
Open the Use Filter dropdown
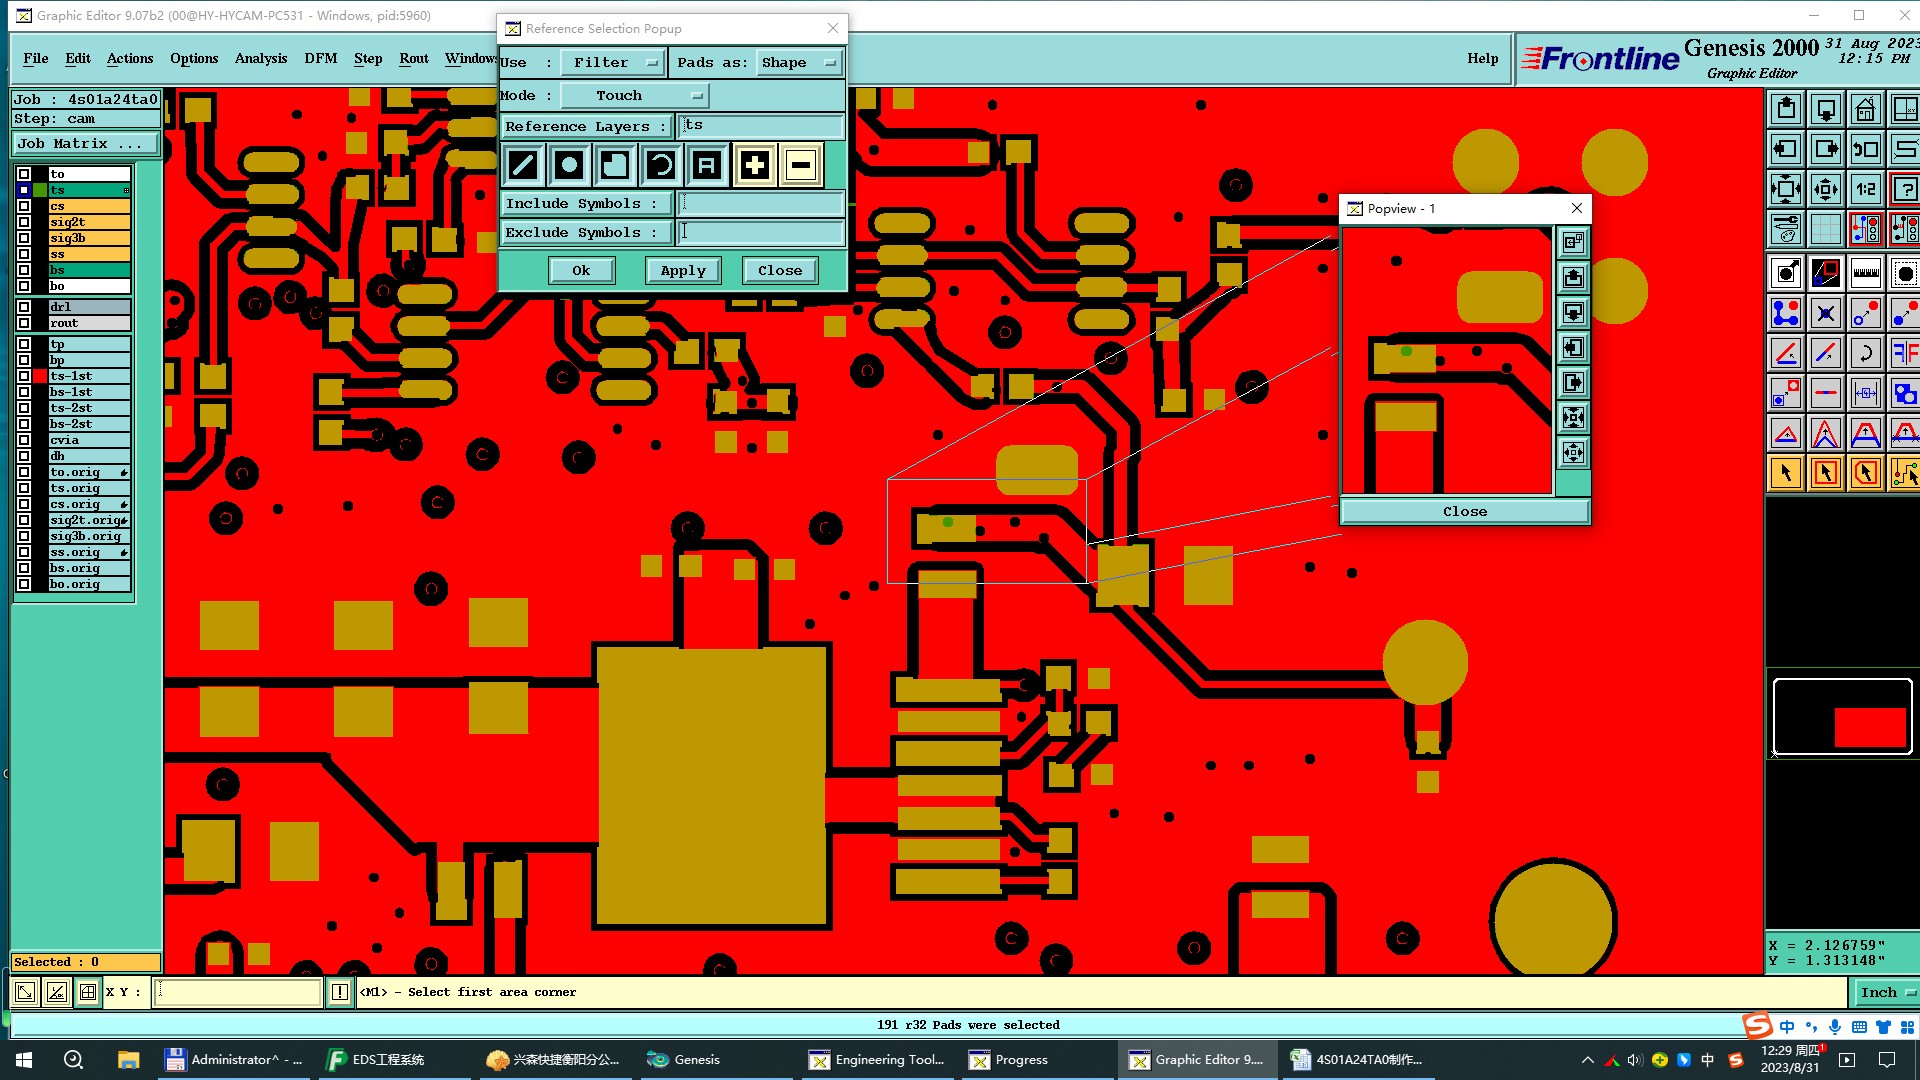612,62
